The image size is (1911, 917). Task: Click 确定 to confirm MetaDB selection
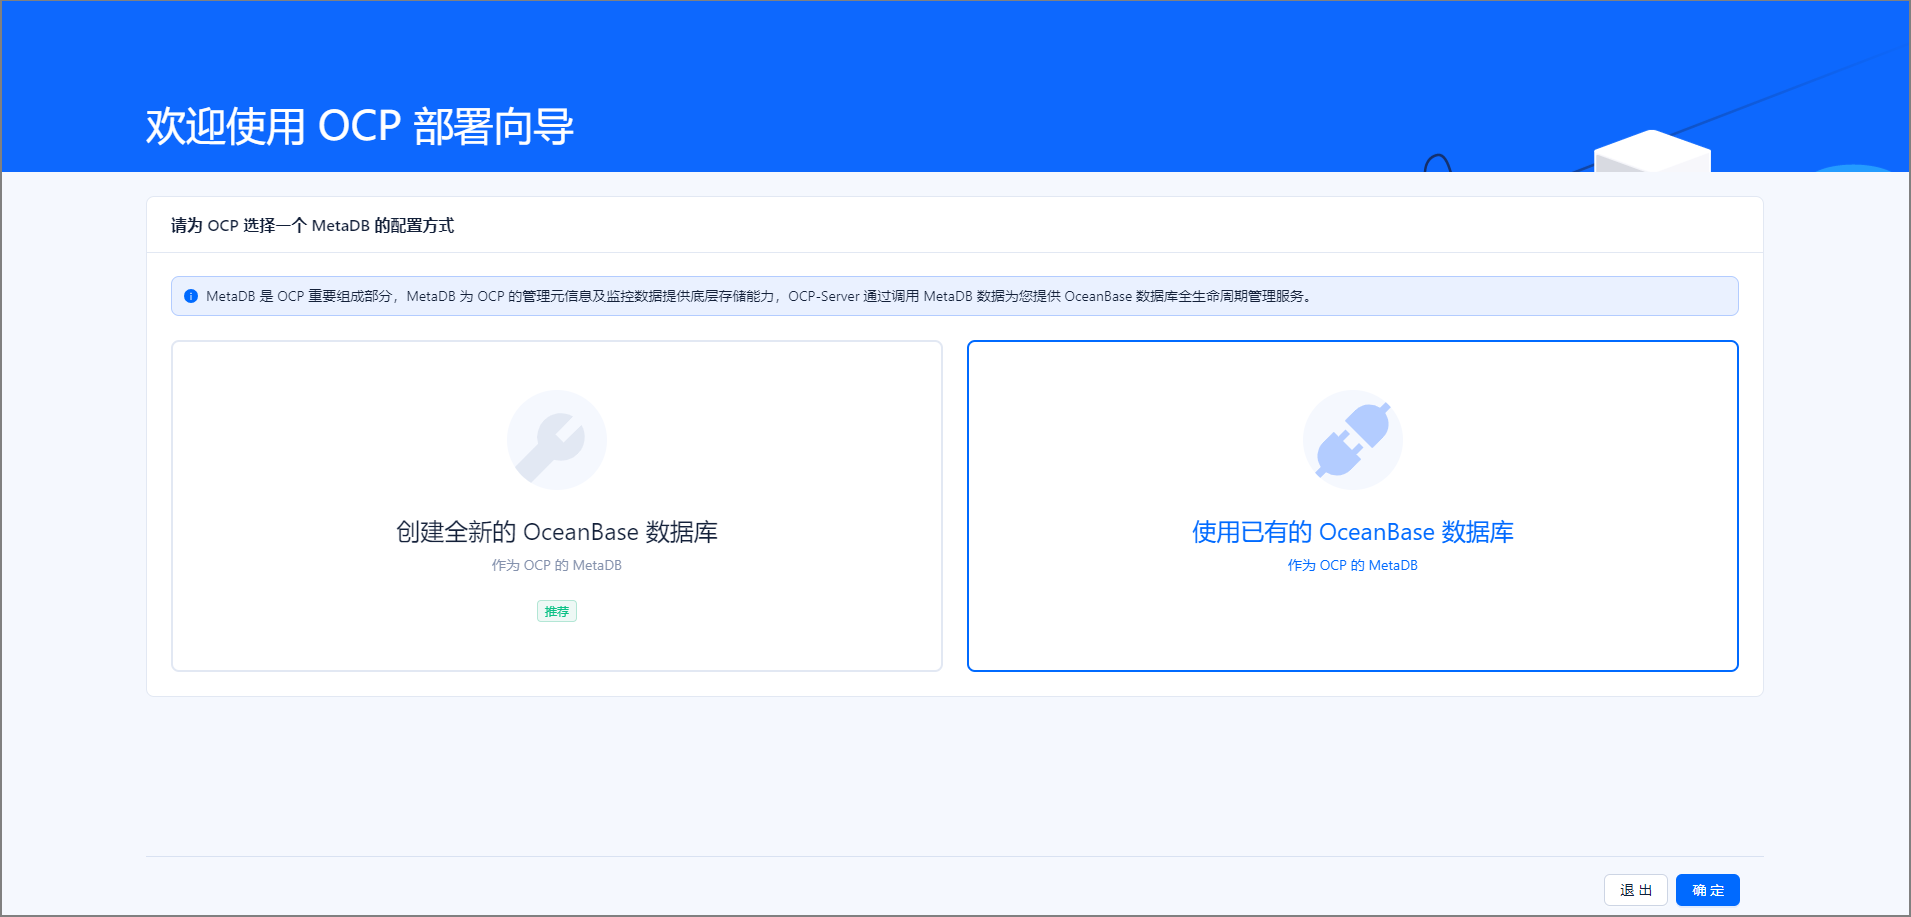pos(1707,890)
